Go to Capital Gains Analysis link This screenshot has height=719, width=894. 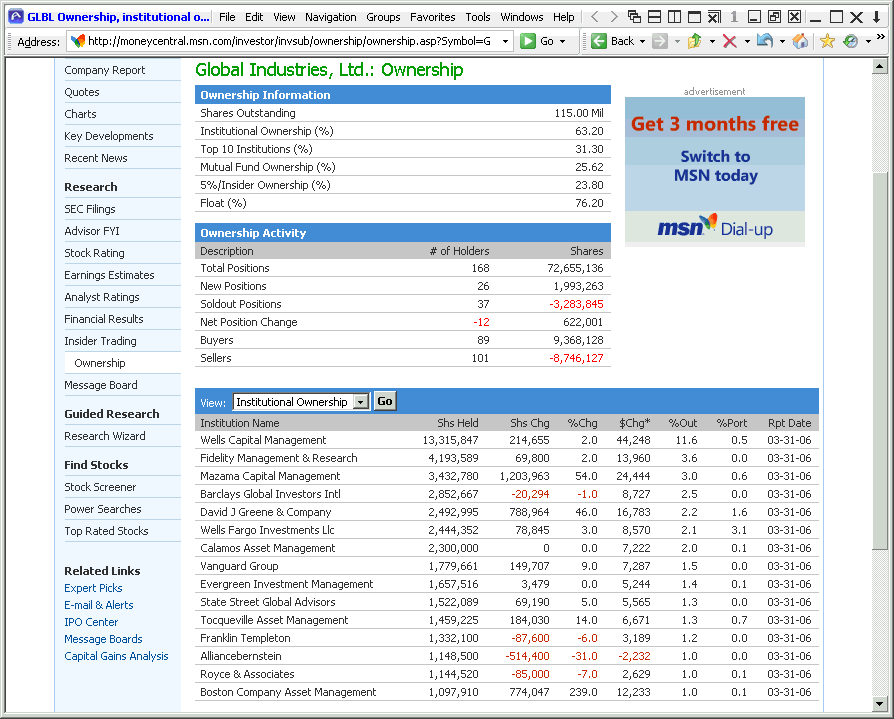click(116, 656)
